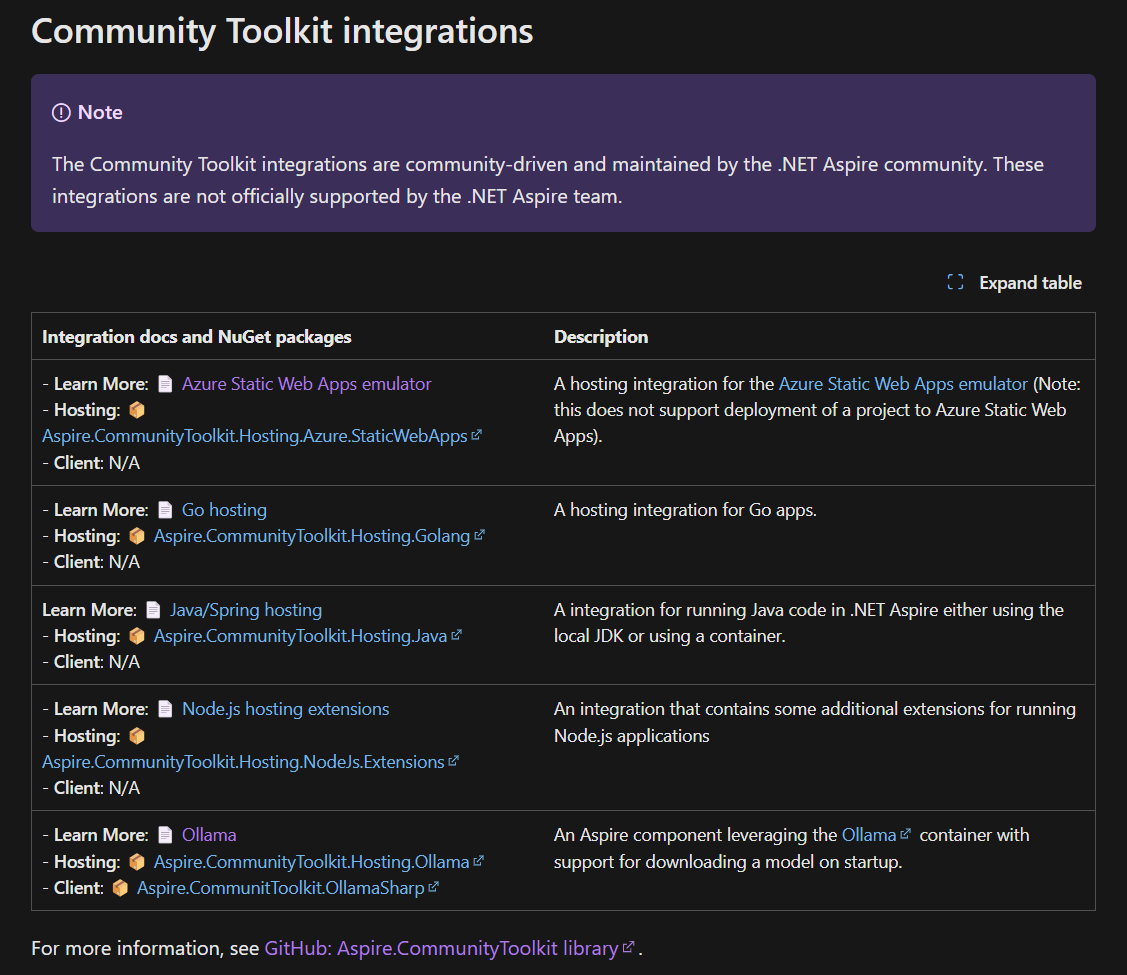This screenshot has height=975, width=1127.
Task: Click external-link icon after Hosting.Golang
Action: [479, 535]
